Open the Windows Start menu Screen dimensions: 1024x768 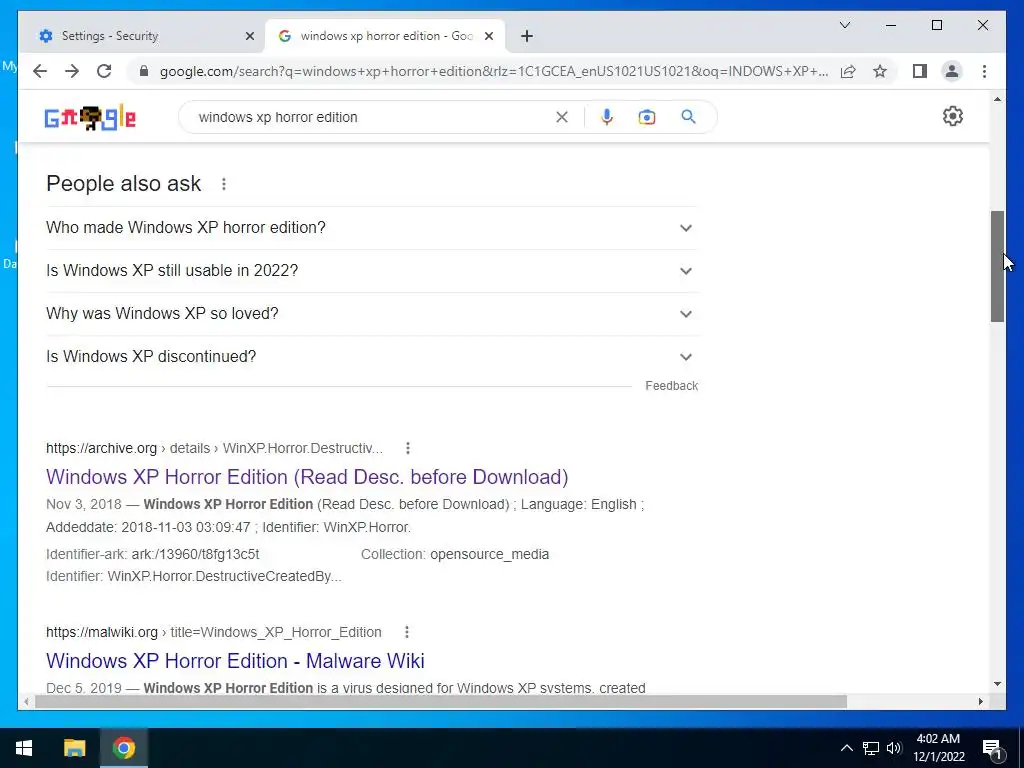click(x=24, y=748)
